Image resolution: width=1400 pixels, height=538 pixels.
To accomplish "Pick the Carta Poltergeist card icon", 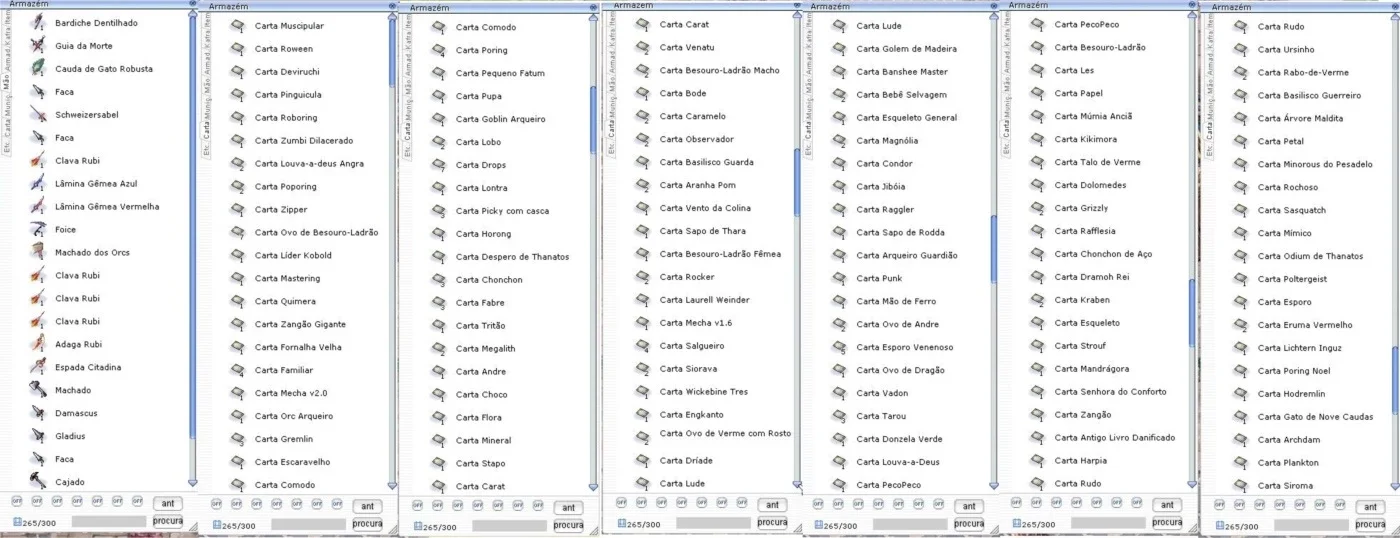I will [1240, 279].
